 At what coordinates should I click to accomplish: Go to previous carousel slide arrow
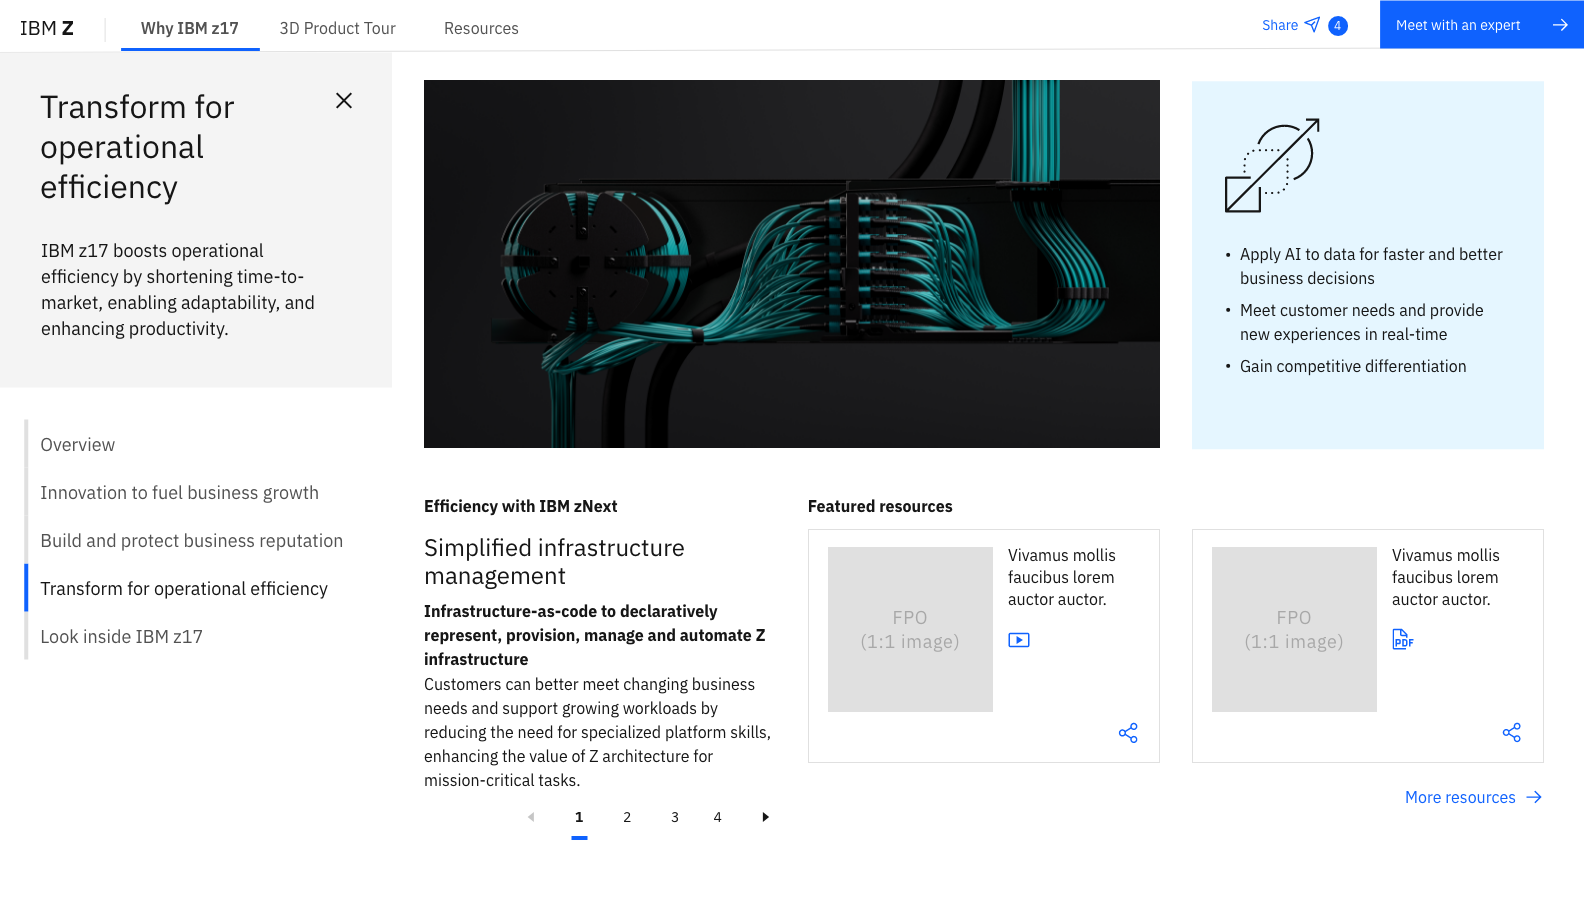pyautogui.click(x=531, y=817)
